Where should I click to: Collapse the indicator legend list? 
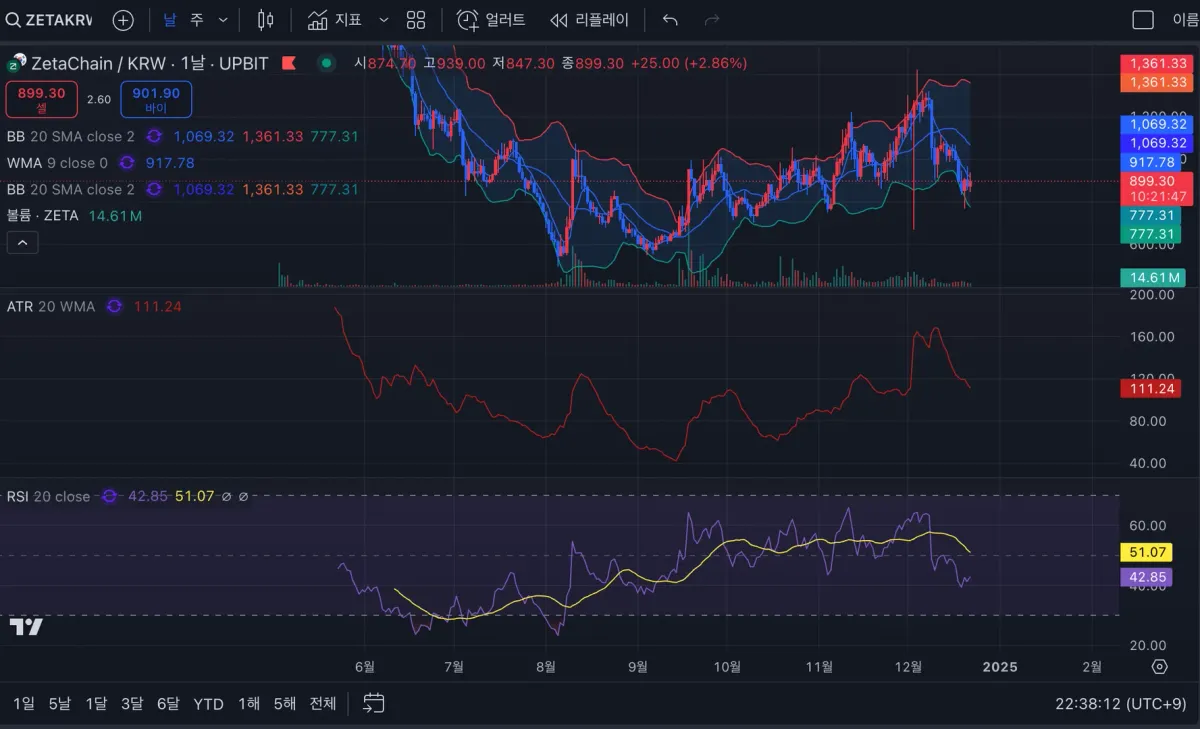22,242
